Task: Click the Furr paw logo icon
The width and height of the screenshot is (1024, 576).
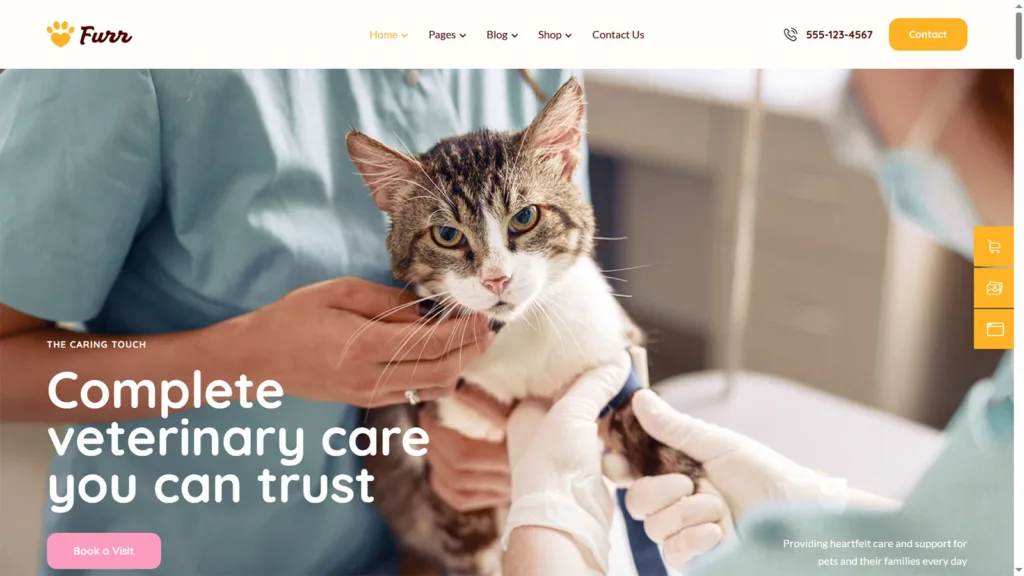Action: (x=60, y=34)
